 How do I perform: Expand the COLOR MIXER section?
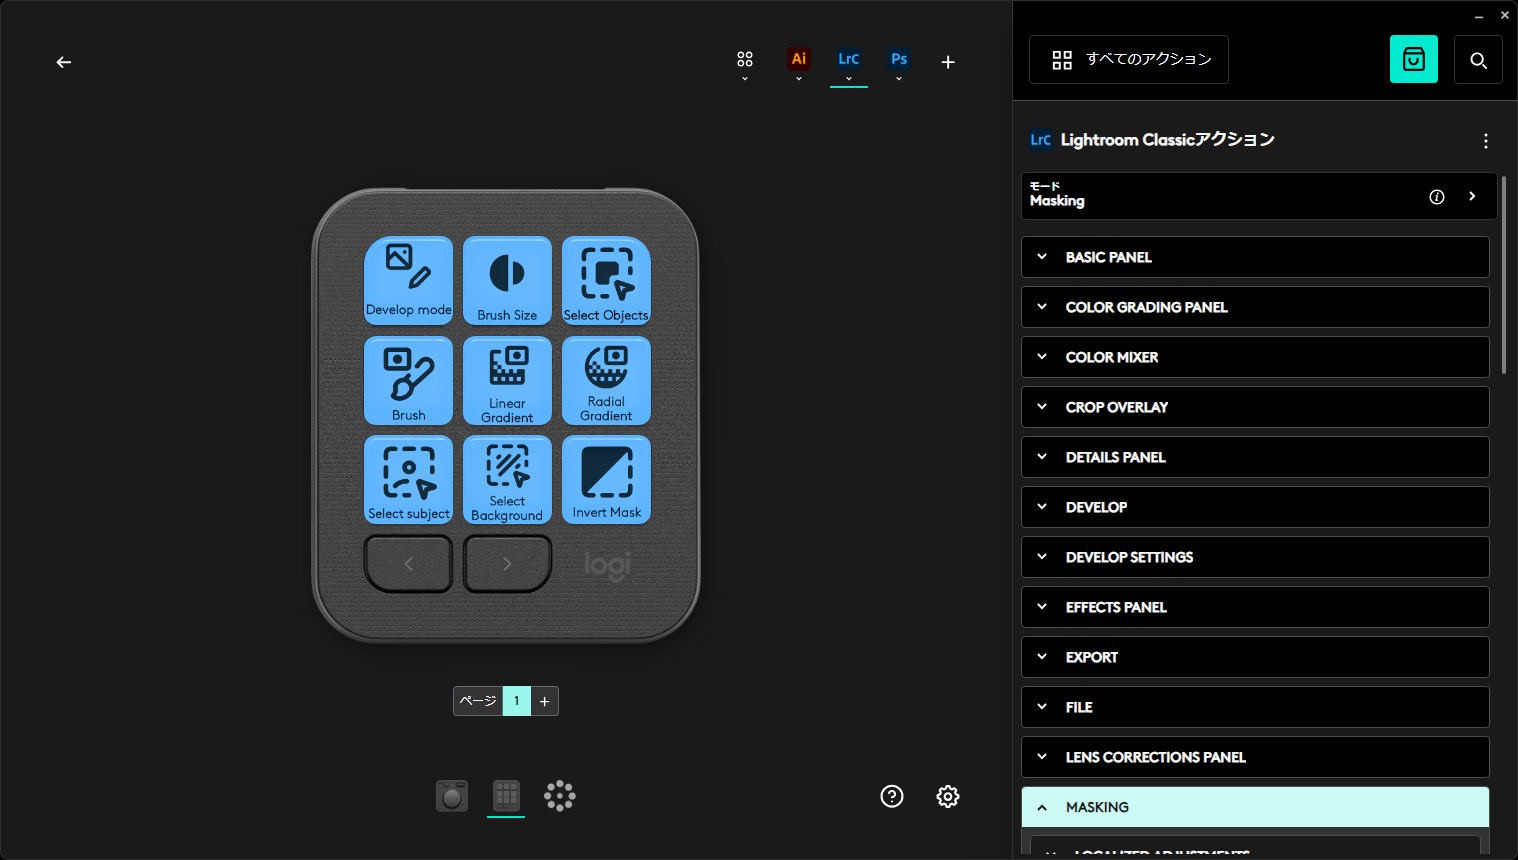[1255, 357]
